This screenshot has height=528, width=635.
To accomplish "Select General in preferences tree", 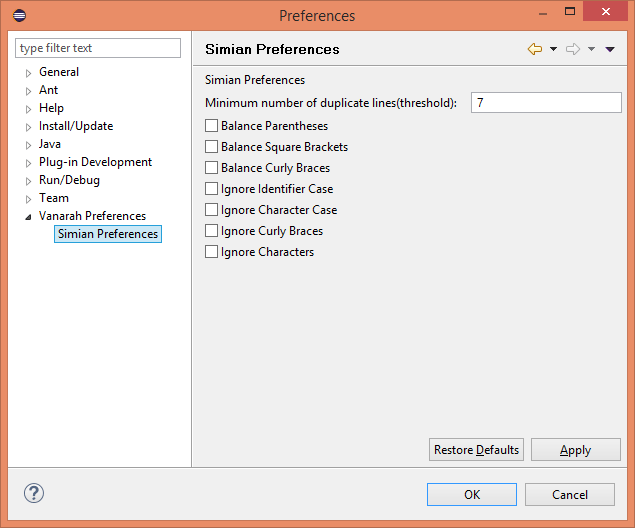I will coord(59,72).
